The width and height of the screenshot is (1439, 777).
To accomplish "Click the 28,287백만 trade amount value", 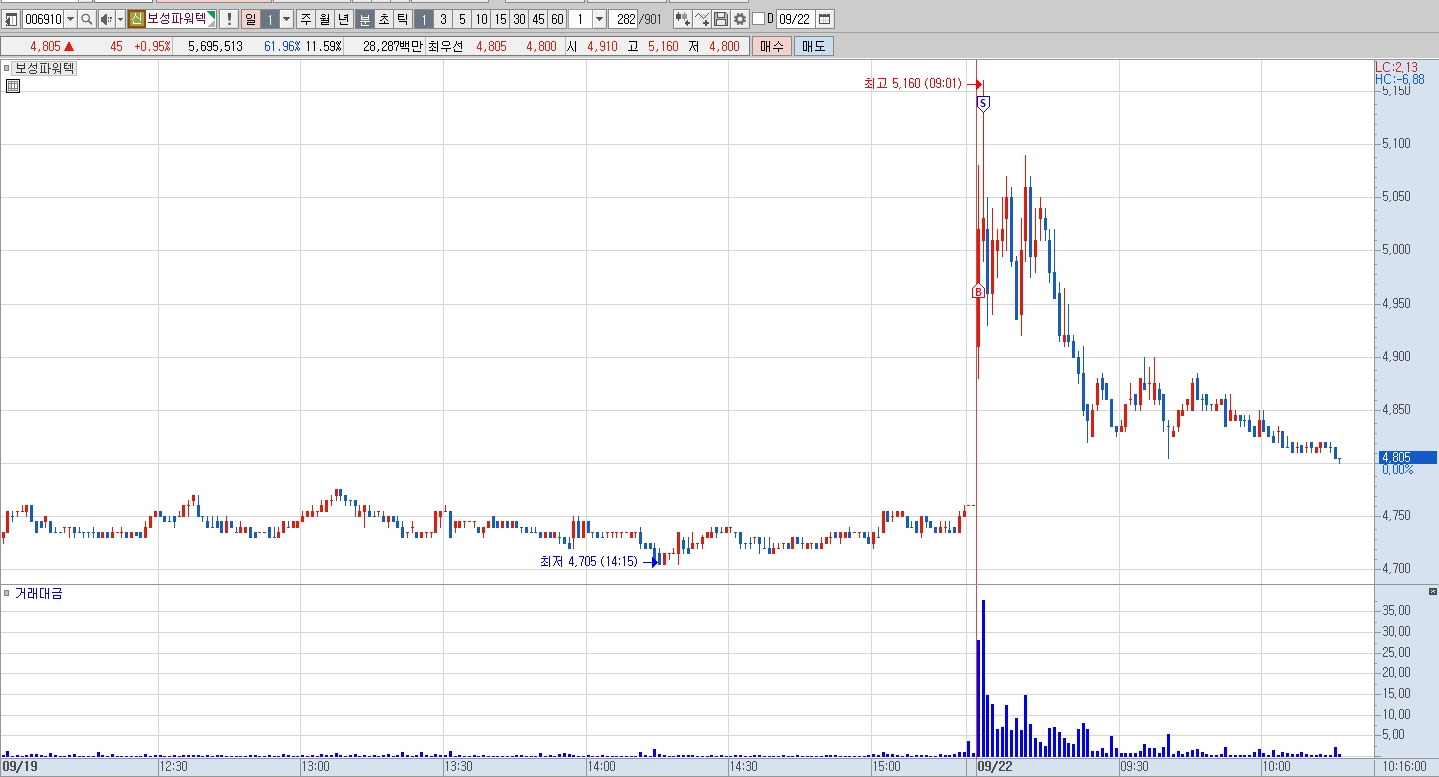I will pyautogui.click(x=393, y=46).
